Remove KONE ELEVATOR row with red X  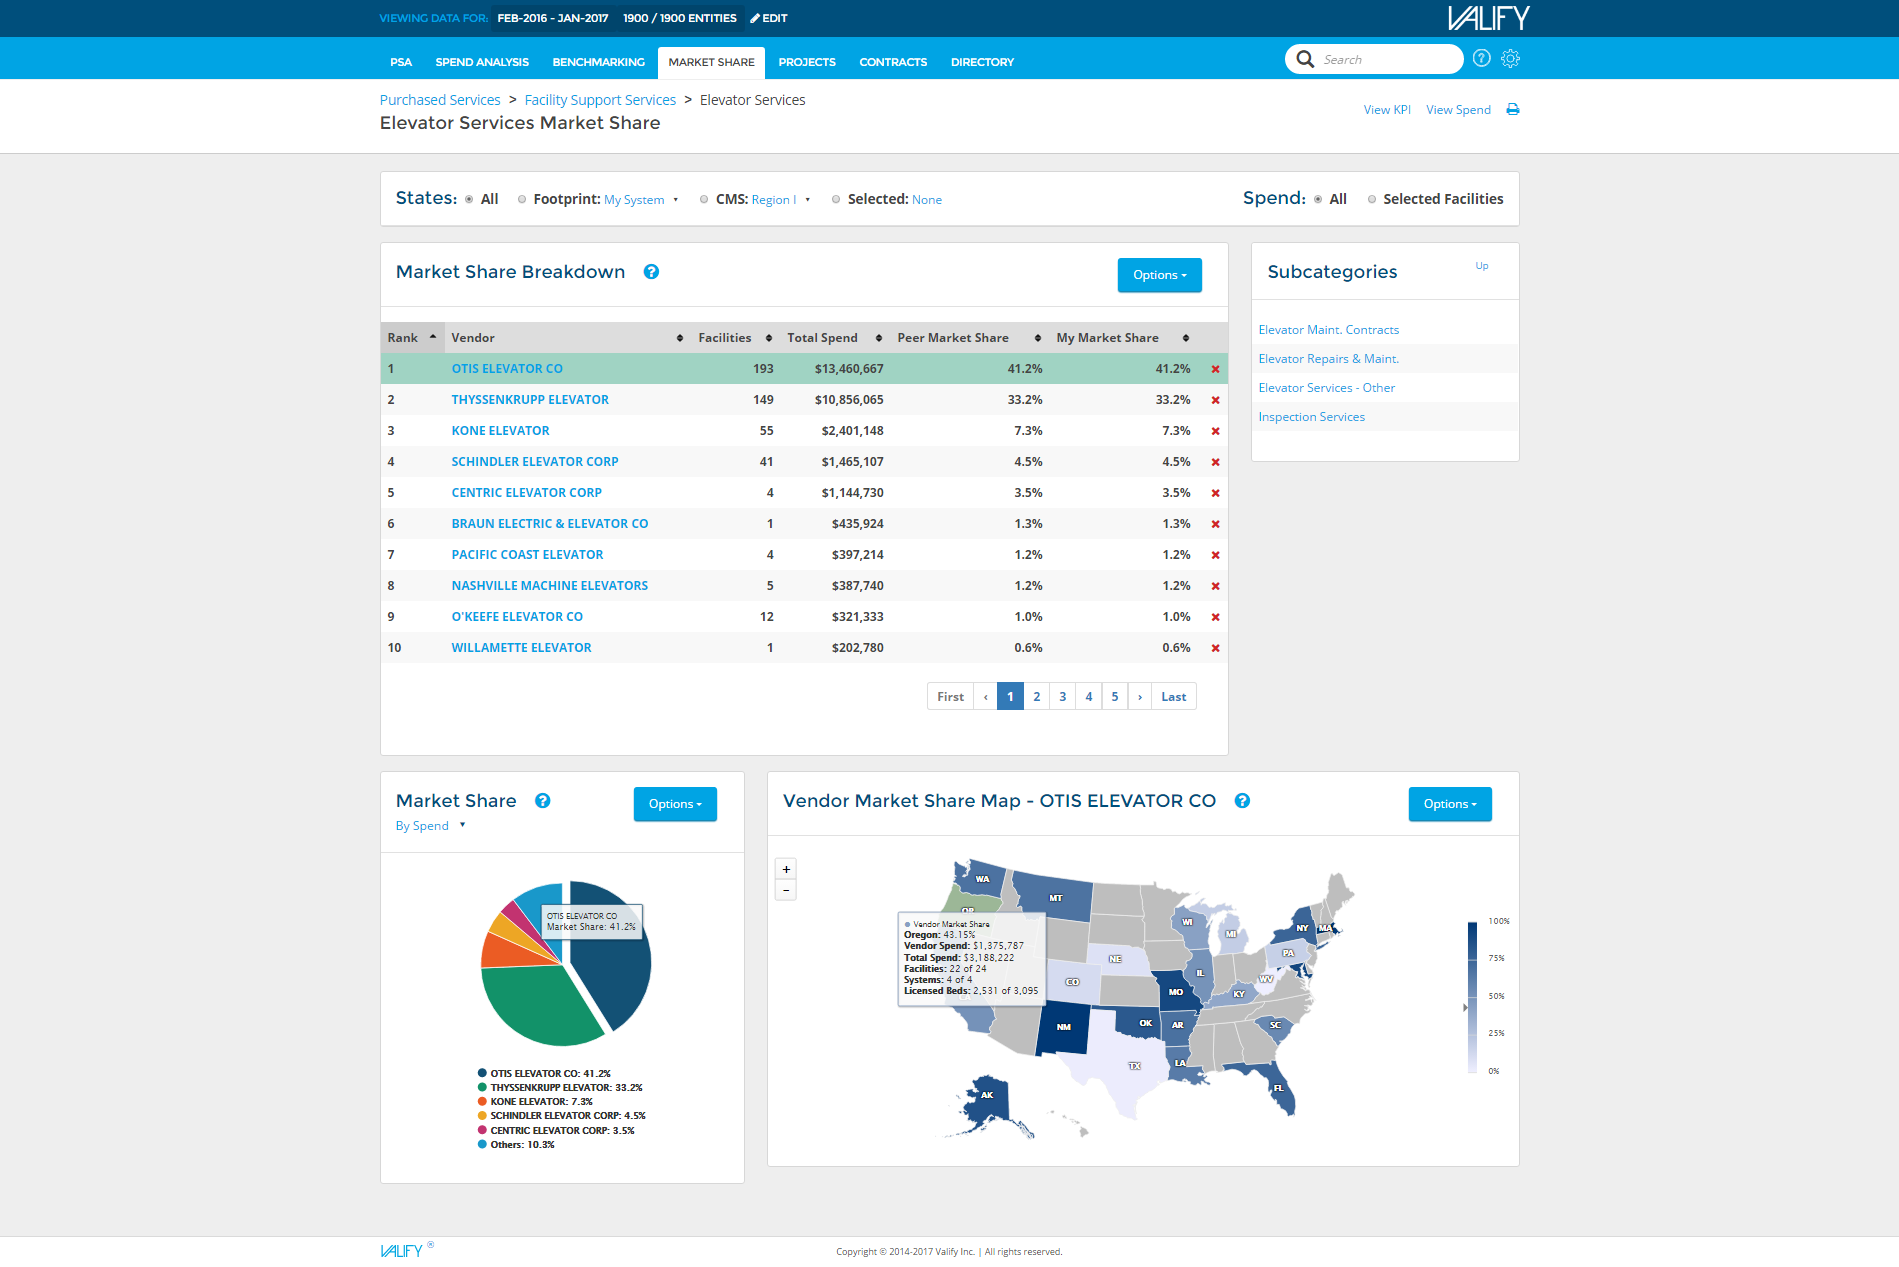coord(1215,431)
